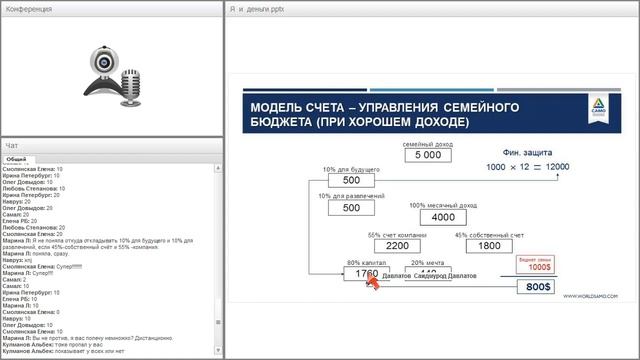Click 'Кулманов Альбек: тоже пропал у вас'
Image resolution: width=640 pixels, height=360 pixels.
(x=53, y=344)
